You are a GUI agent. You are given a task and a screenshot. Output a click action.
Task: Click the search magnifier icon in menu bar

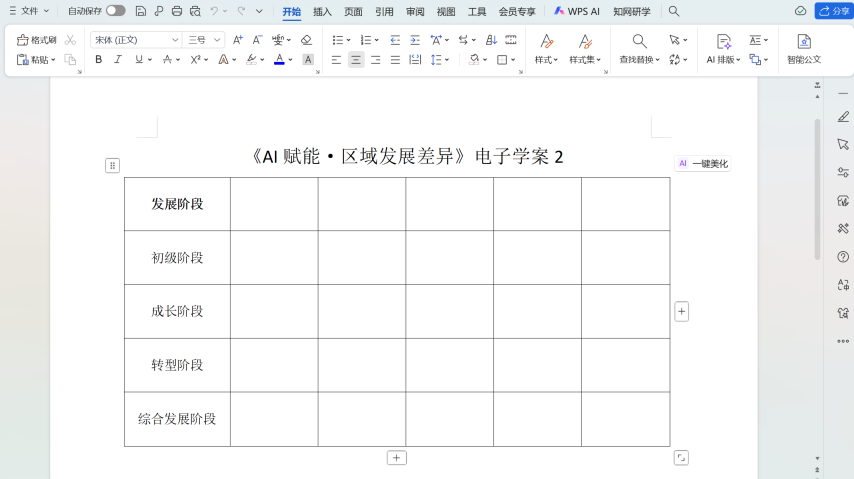click(674, 11)
